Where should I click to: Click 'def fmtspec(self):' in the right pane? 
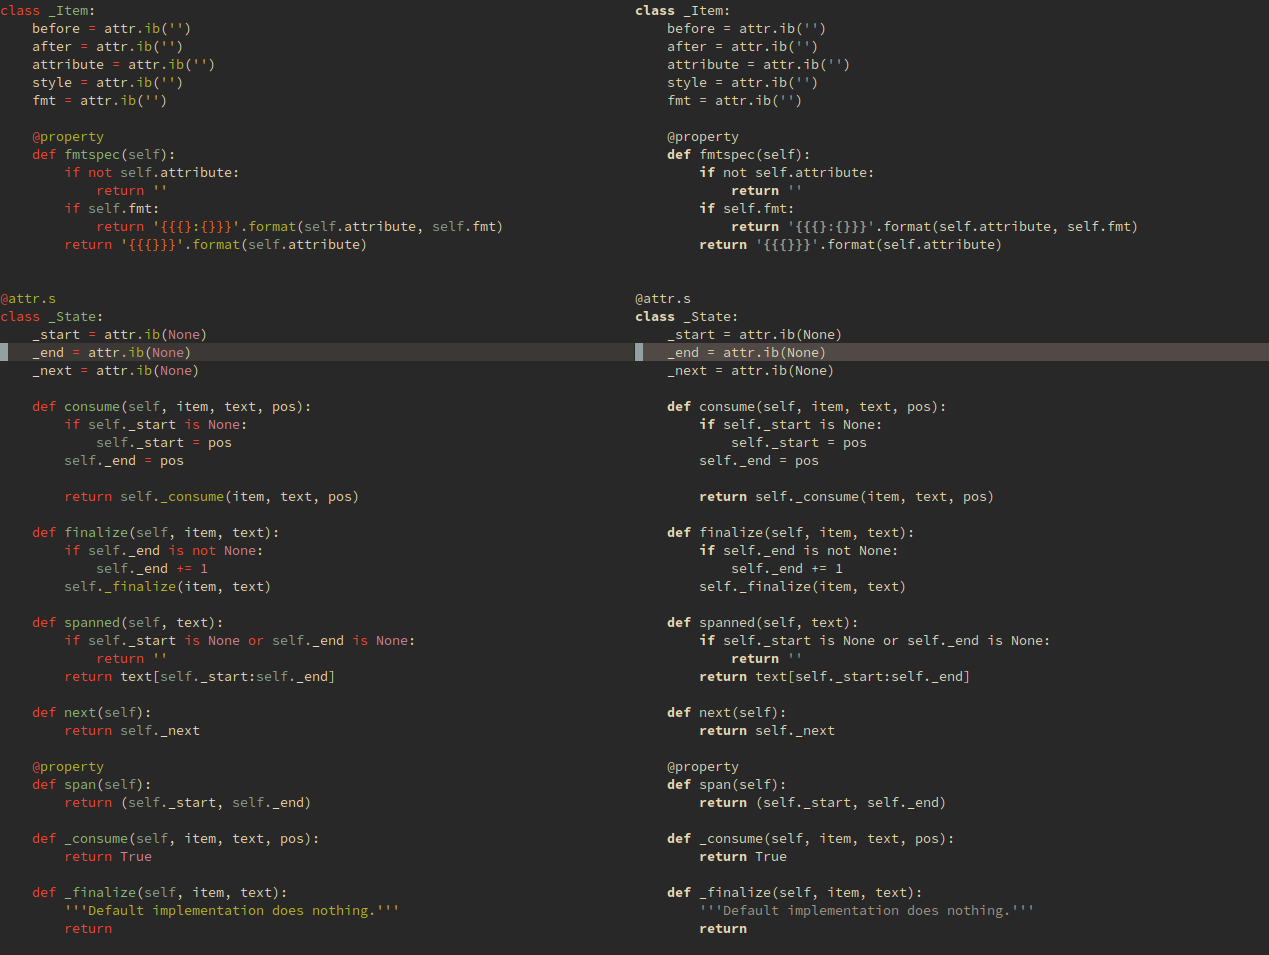coord(738,155)
